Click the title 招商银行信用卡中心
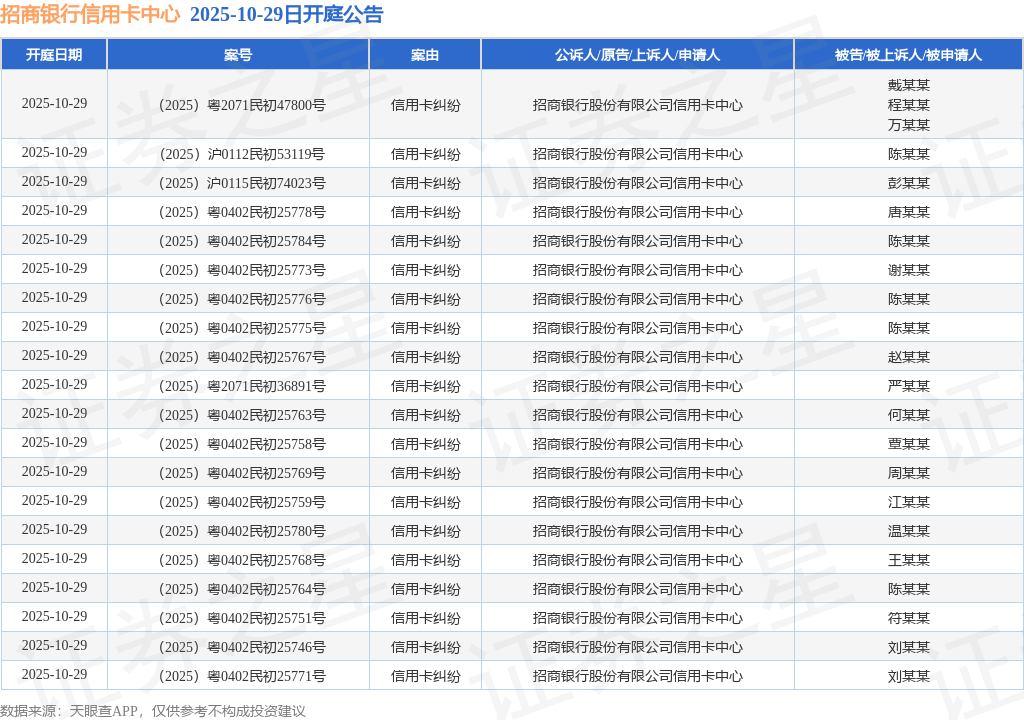 (90, 14)
